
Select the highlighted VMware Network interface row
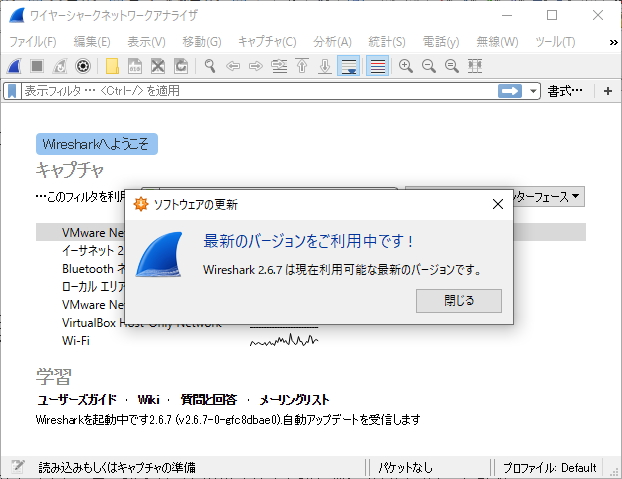pos(80,232)
